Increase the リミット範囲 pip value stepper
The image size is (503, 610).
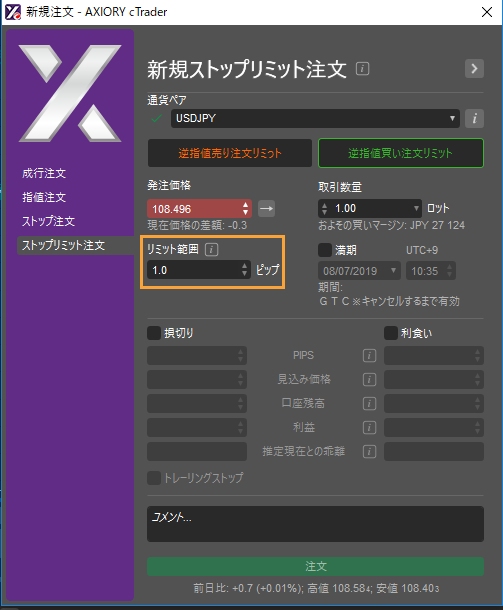tap(244, 265)
